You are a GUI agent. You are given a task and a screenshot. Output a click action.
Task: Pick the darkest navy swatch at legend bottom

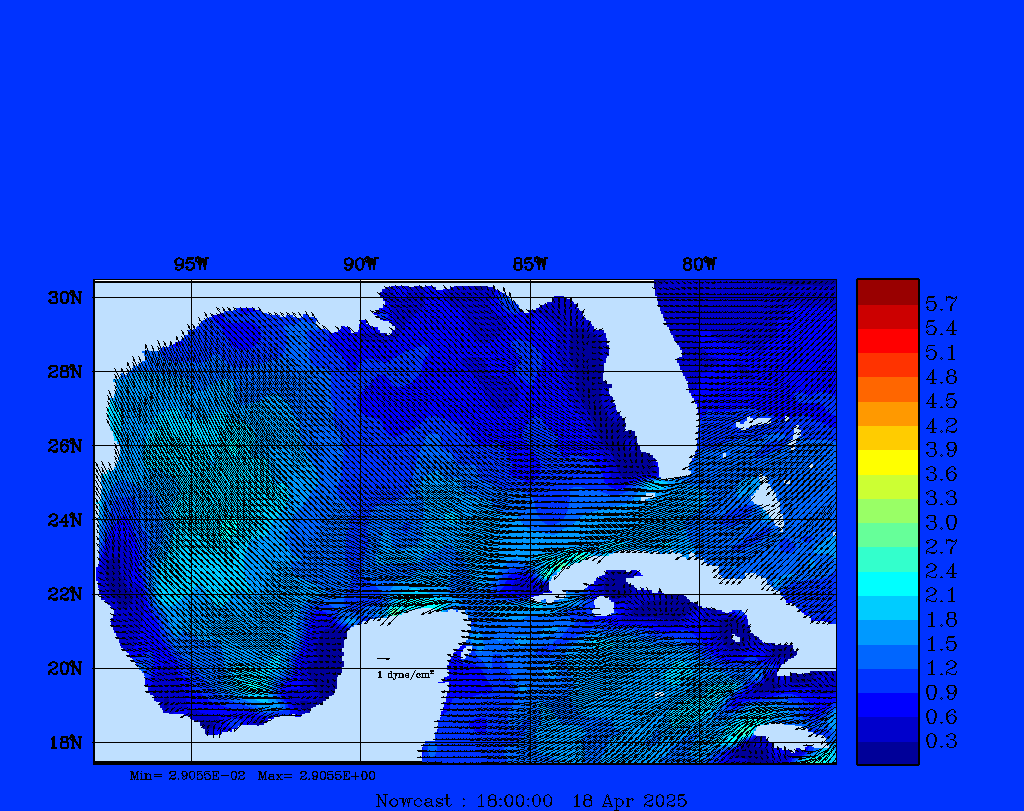point(887,753)
